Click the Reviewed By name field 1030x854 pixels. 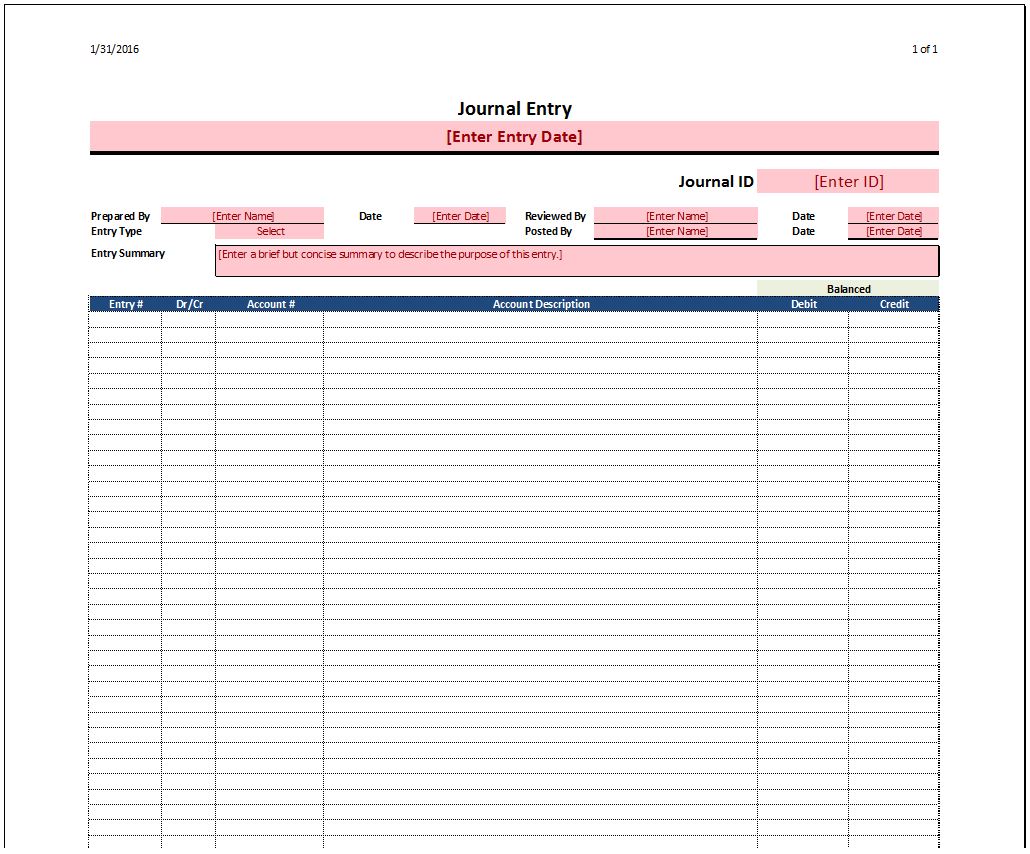pyautogui.click(x=675, y=215)
